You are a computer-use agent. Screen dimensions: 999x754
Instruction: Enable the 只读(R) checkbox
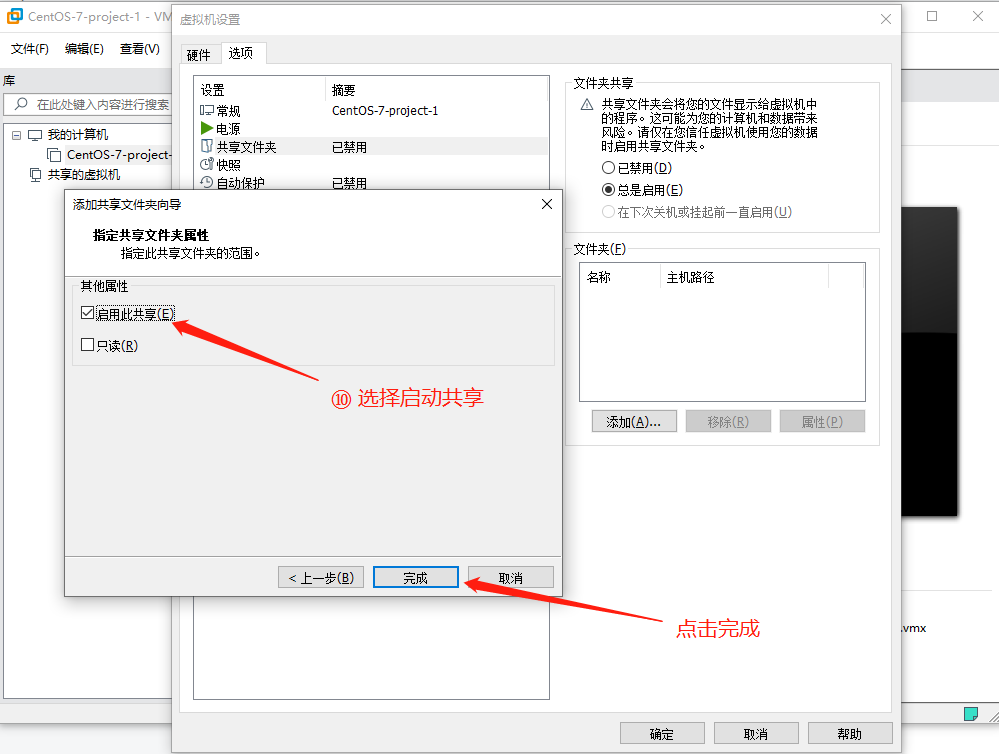86,345
